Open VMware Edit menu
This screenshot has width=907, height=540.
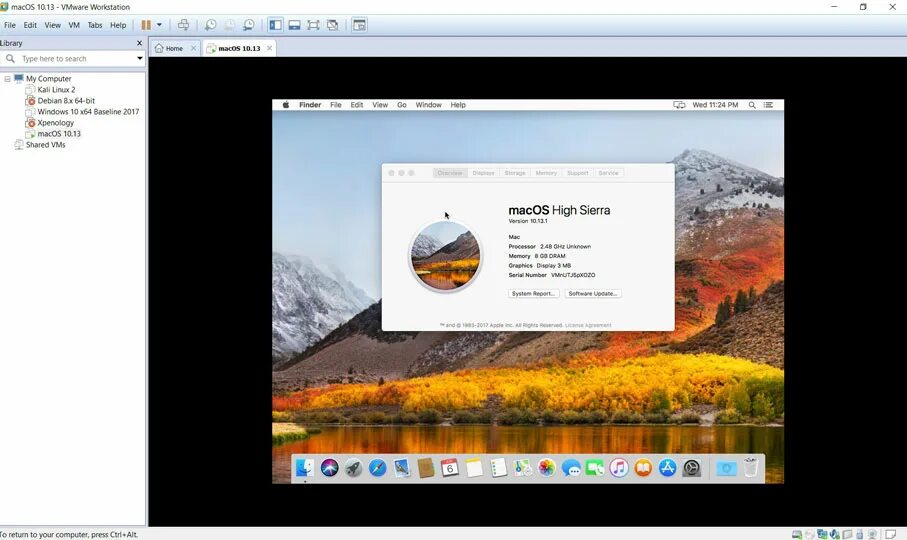[x=30, y=25]
